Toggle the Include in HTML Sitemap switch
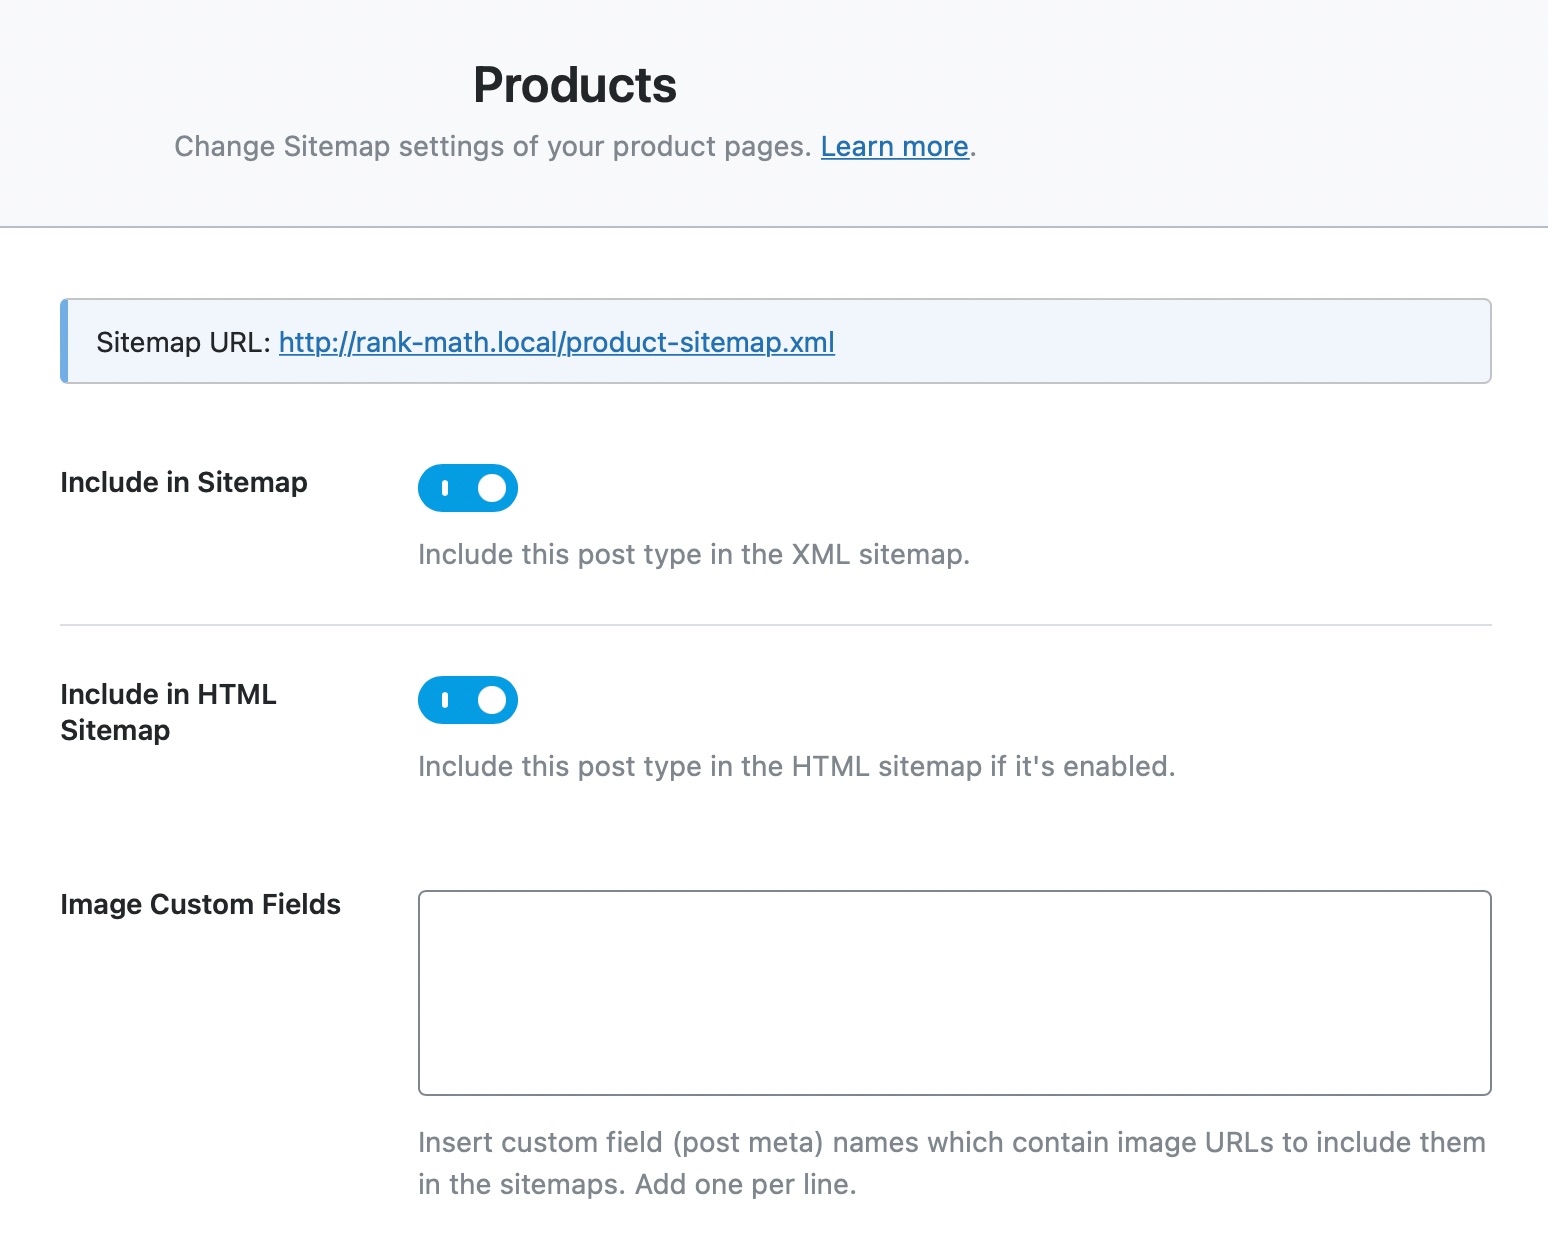This screenshot has height=1236, width=1548. pos(468,700)
